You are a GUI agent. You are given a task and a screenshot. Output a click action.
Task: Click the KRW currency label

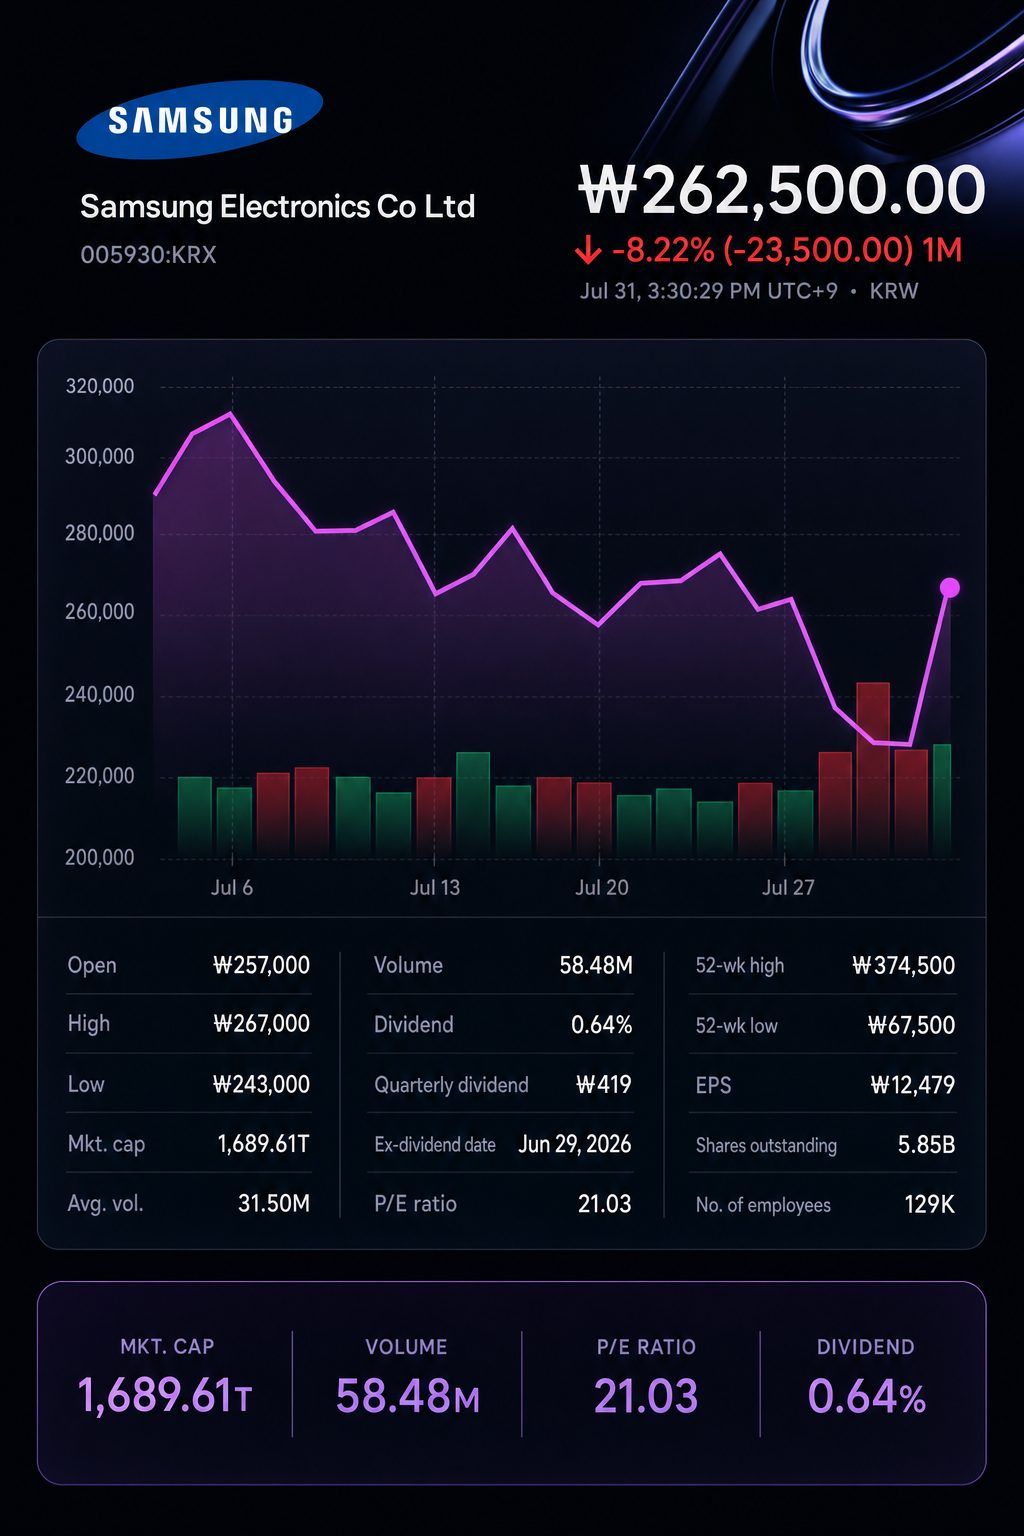893,291
